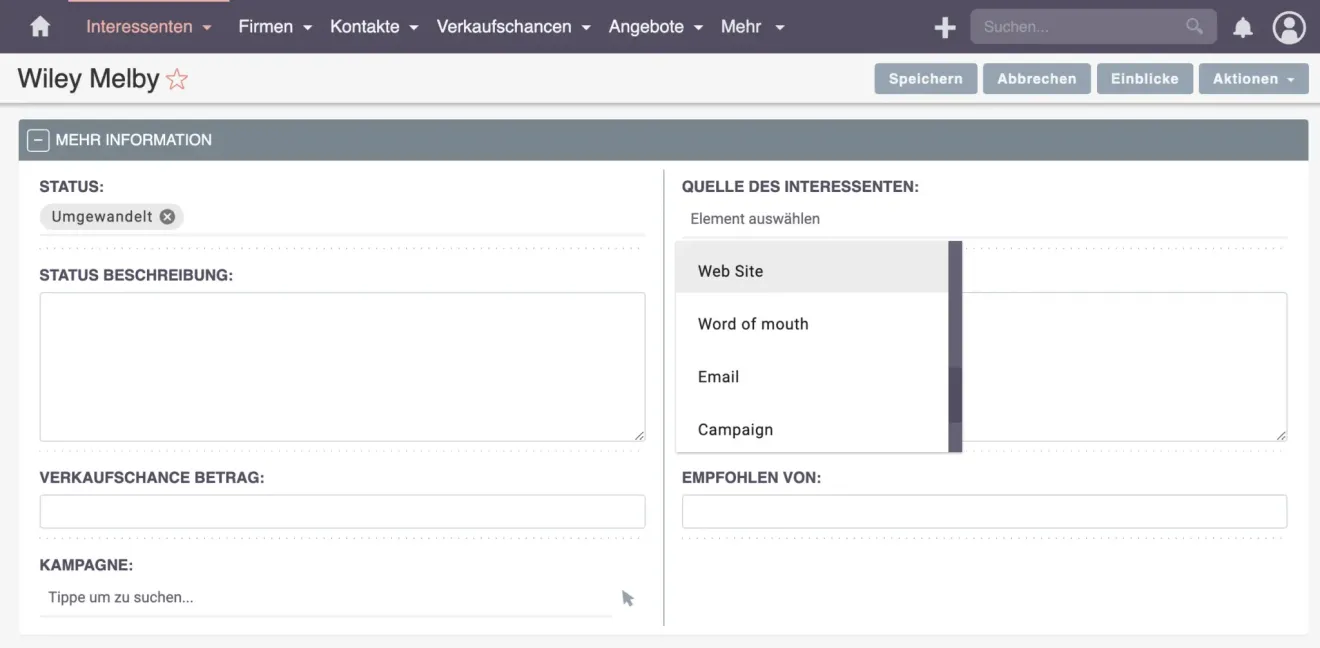1320x648 pixels.
Task: Click the Speichern button
Action: click(x=925, y=78)
